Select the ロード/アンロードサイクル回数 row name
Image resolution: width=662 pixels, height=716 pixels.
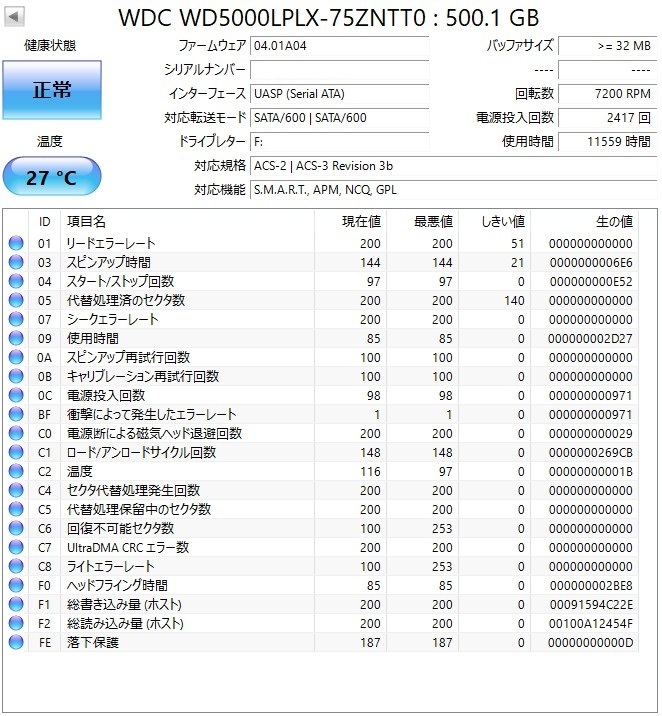(x=142, y=452)
